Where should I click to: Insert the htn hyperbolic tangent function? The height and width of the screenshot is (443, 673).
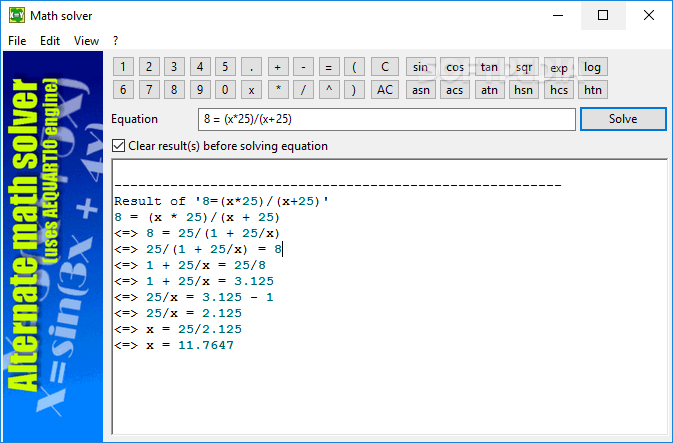[x=593, y=90]
